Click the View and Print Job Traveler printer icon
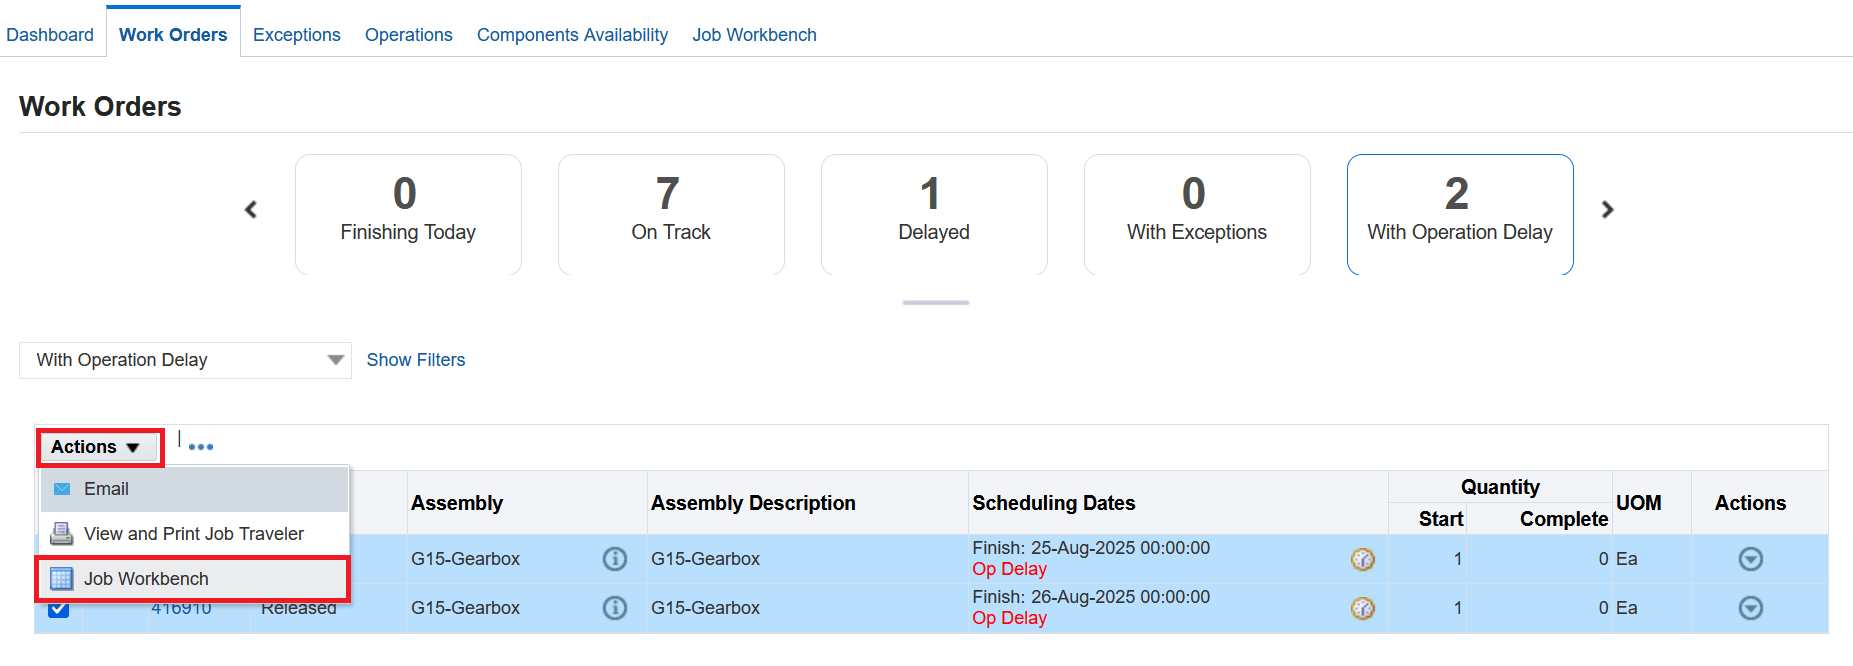Viewport: 1853px width, 666px height. tap(62, 533)
